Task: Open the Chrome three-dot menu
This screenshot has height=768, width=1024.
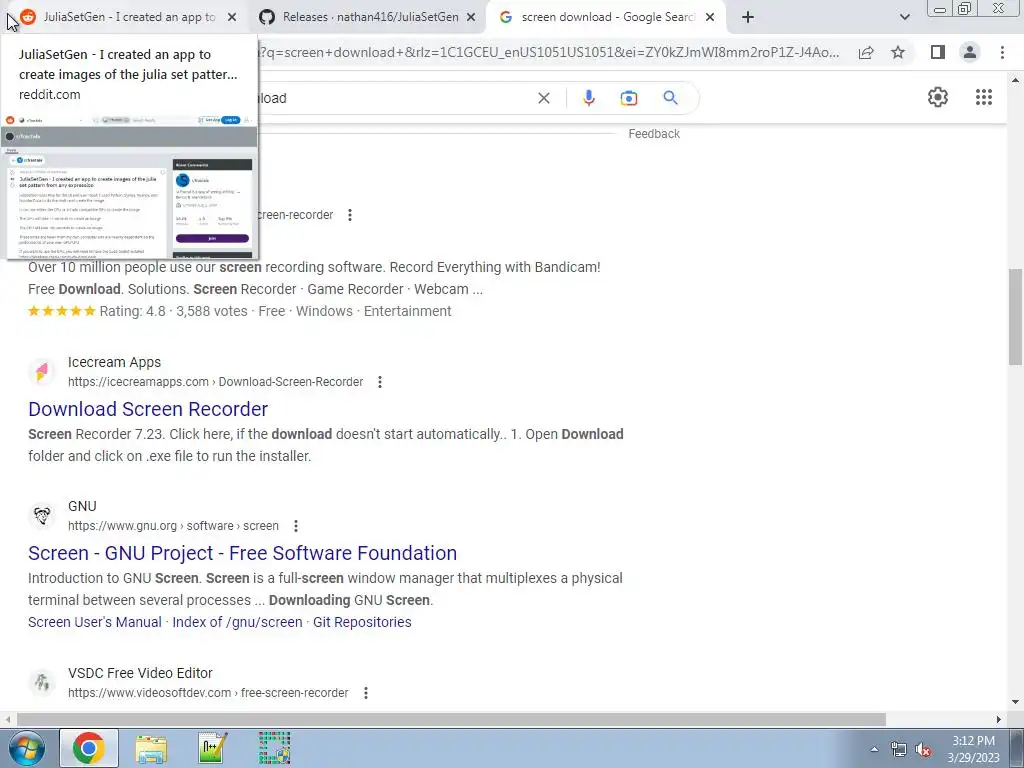Action: point(1002,52)
